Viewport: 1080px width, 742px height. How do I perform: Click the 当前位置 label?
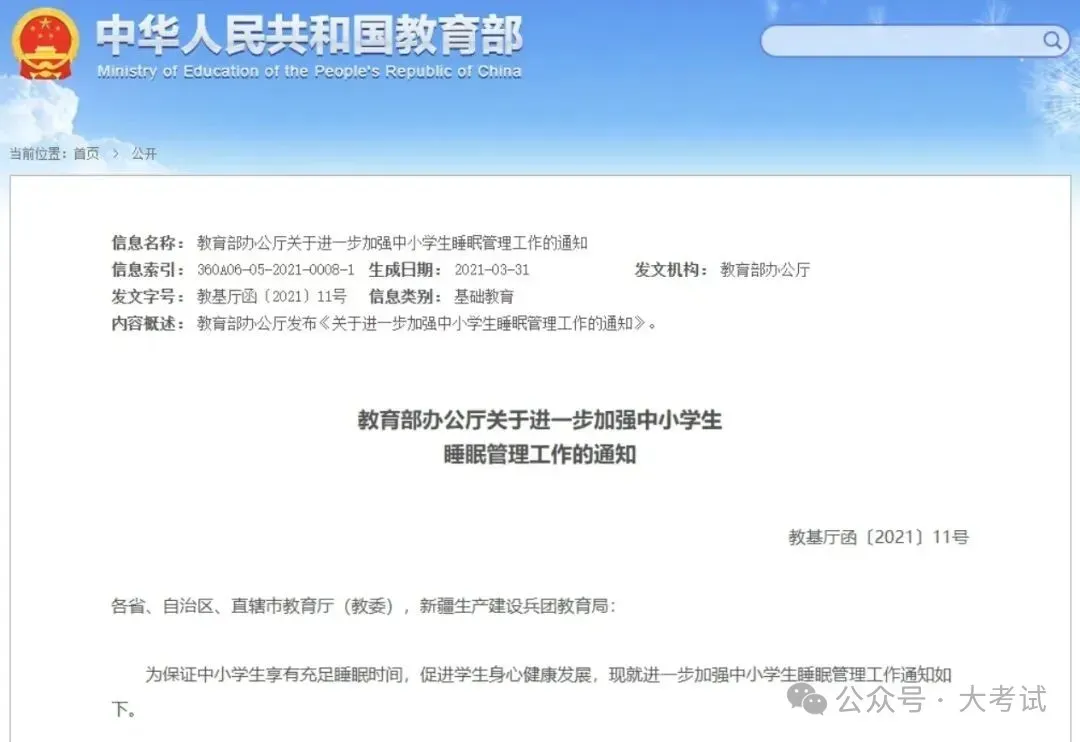point(38,153)
